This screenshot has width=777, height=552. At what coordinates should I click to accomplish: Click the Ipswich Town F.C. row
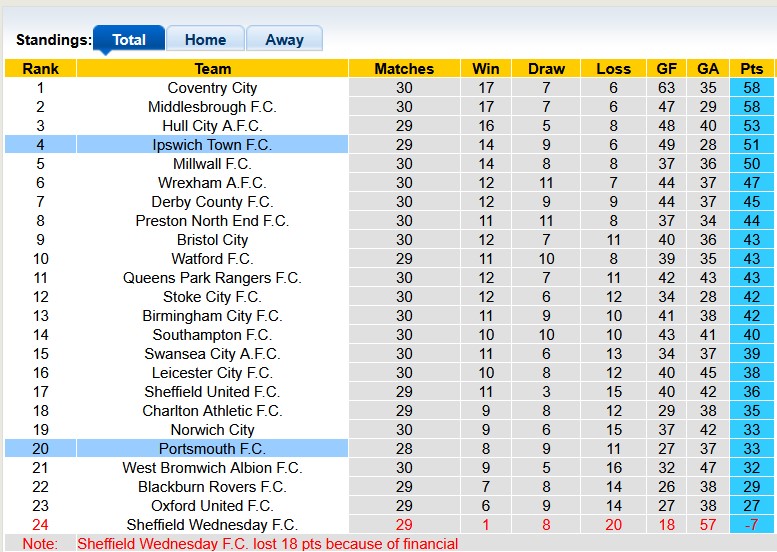[x=212, y=145]
